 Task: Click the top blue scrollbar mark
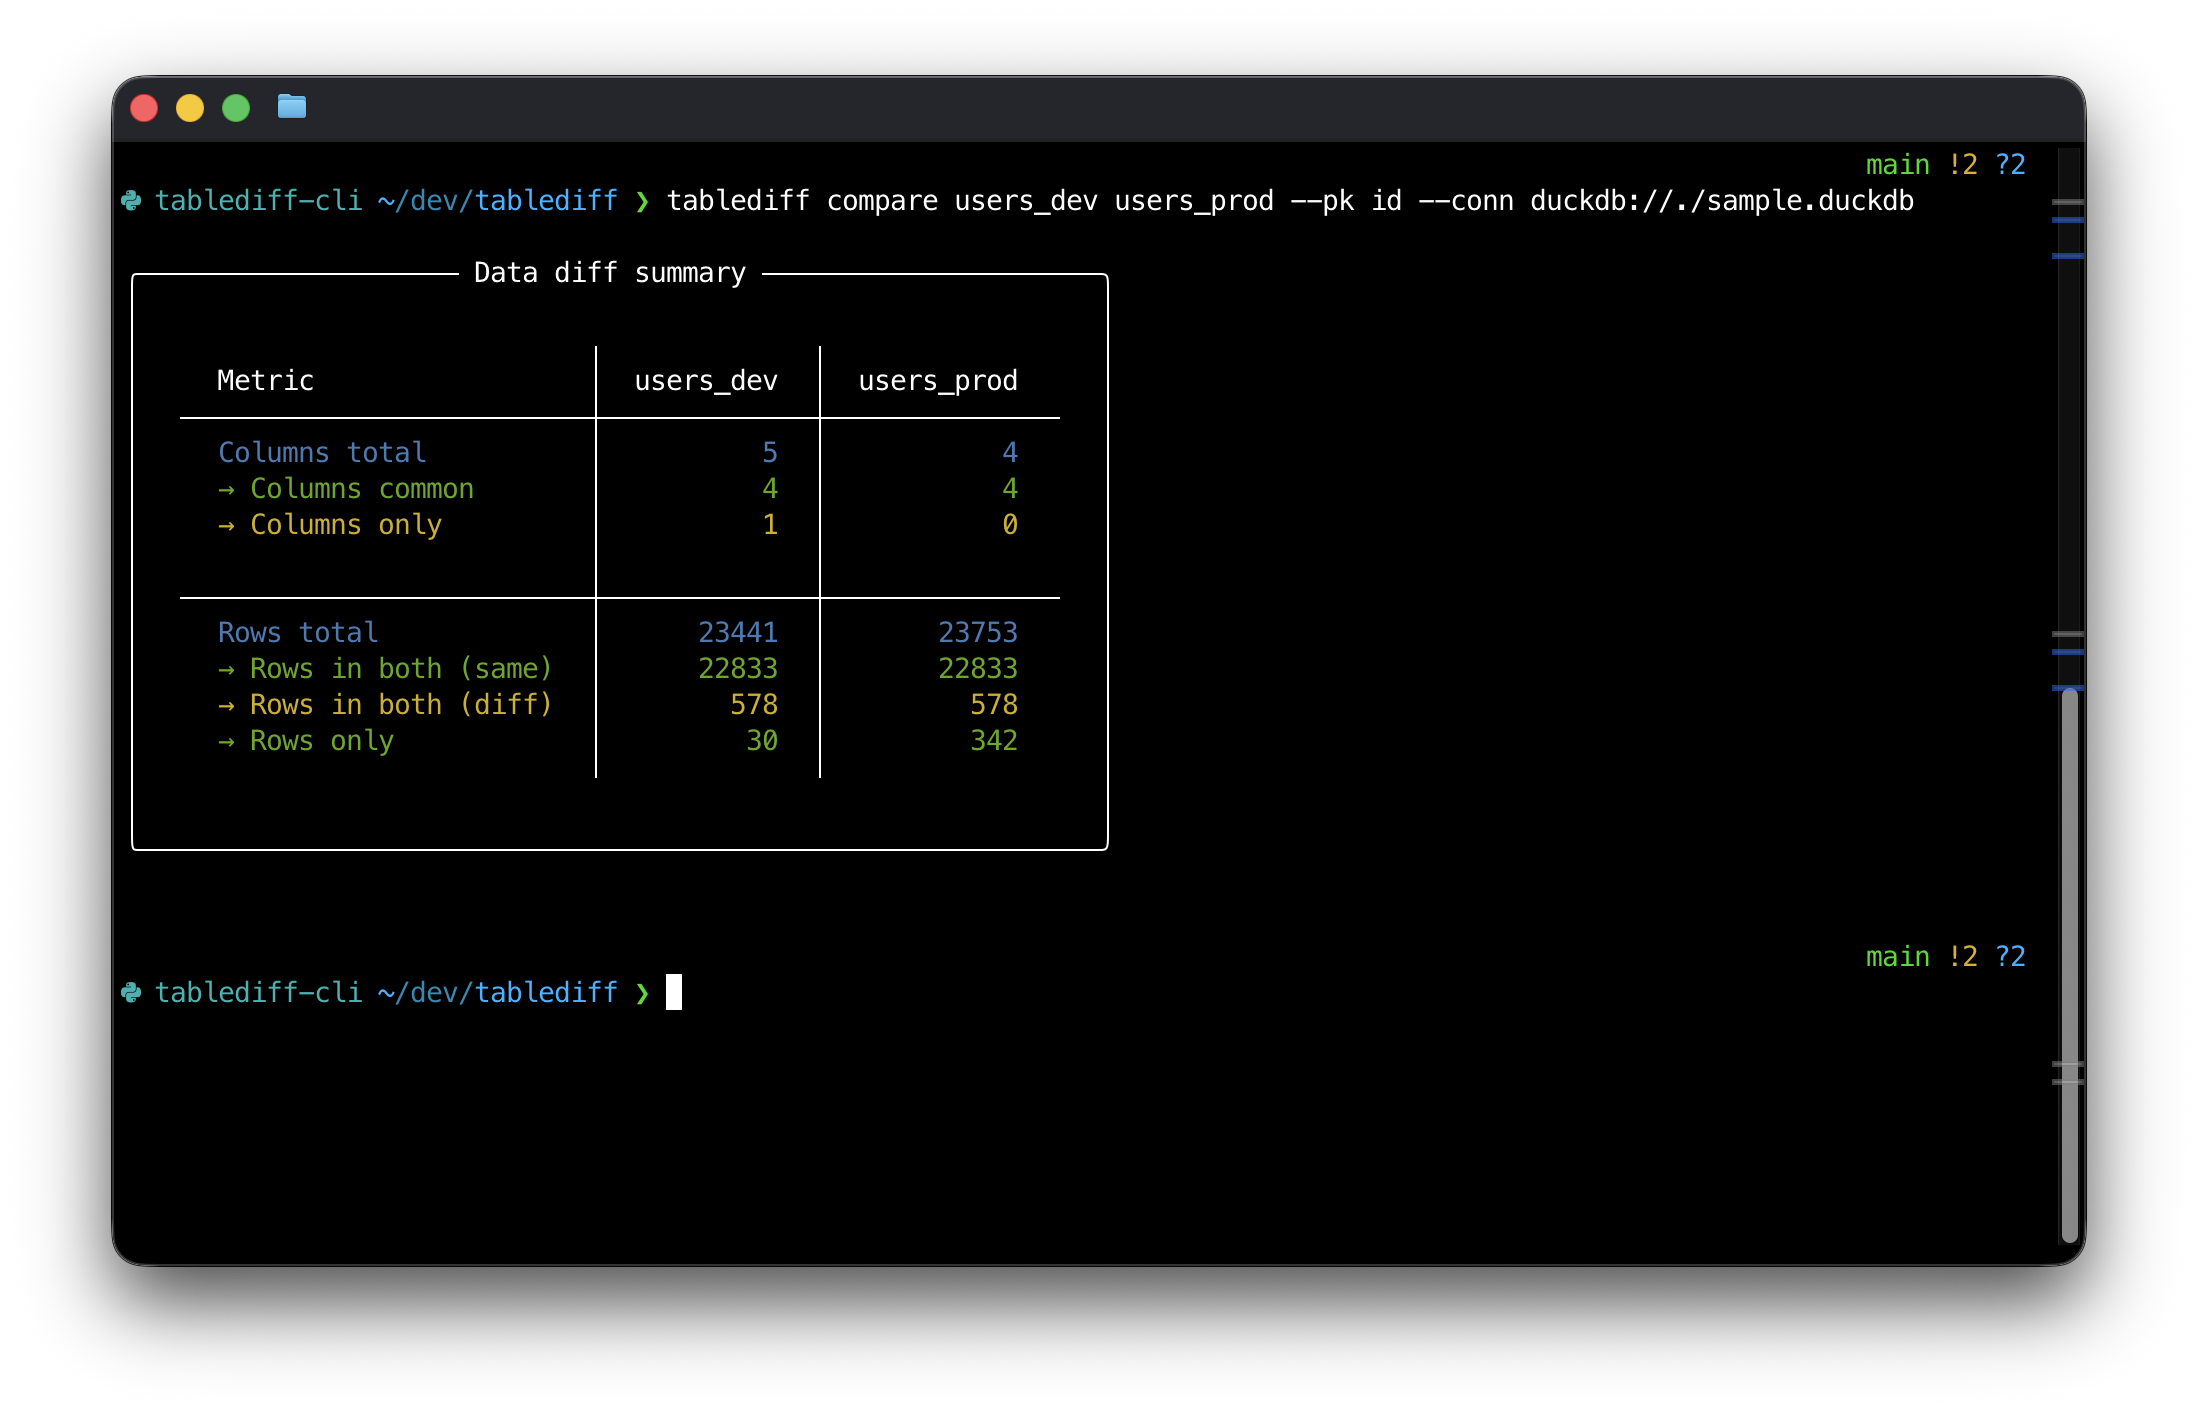pyautogui.click(x=2067, y=220)
